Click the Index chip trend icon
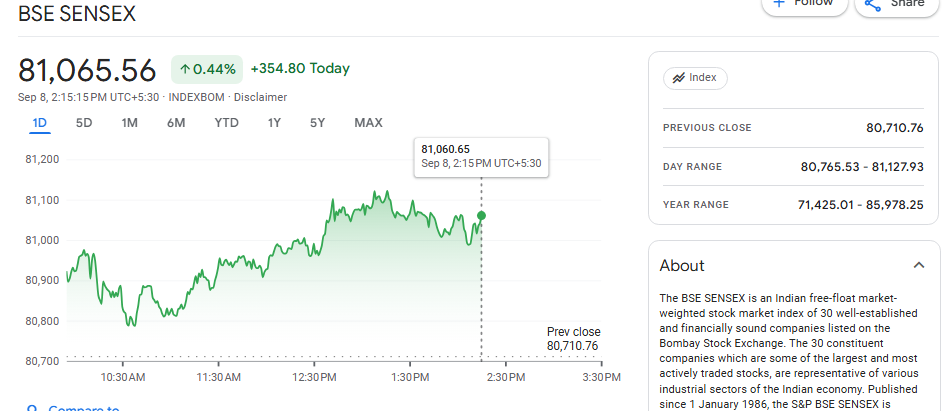 [678, 78]
